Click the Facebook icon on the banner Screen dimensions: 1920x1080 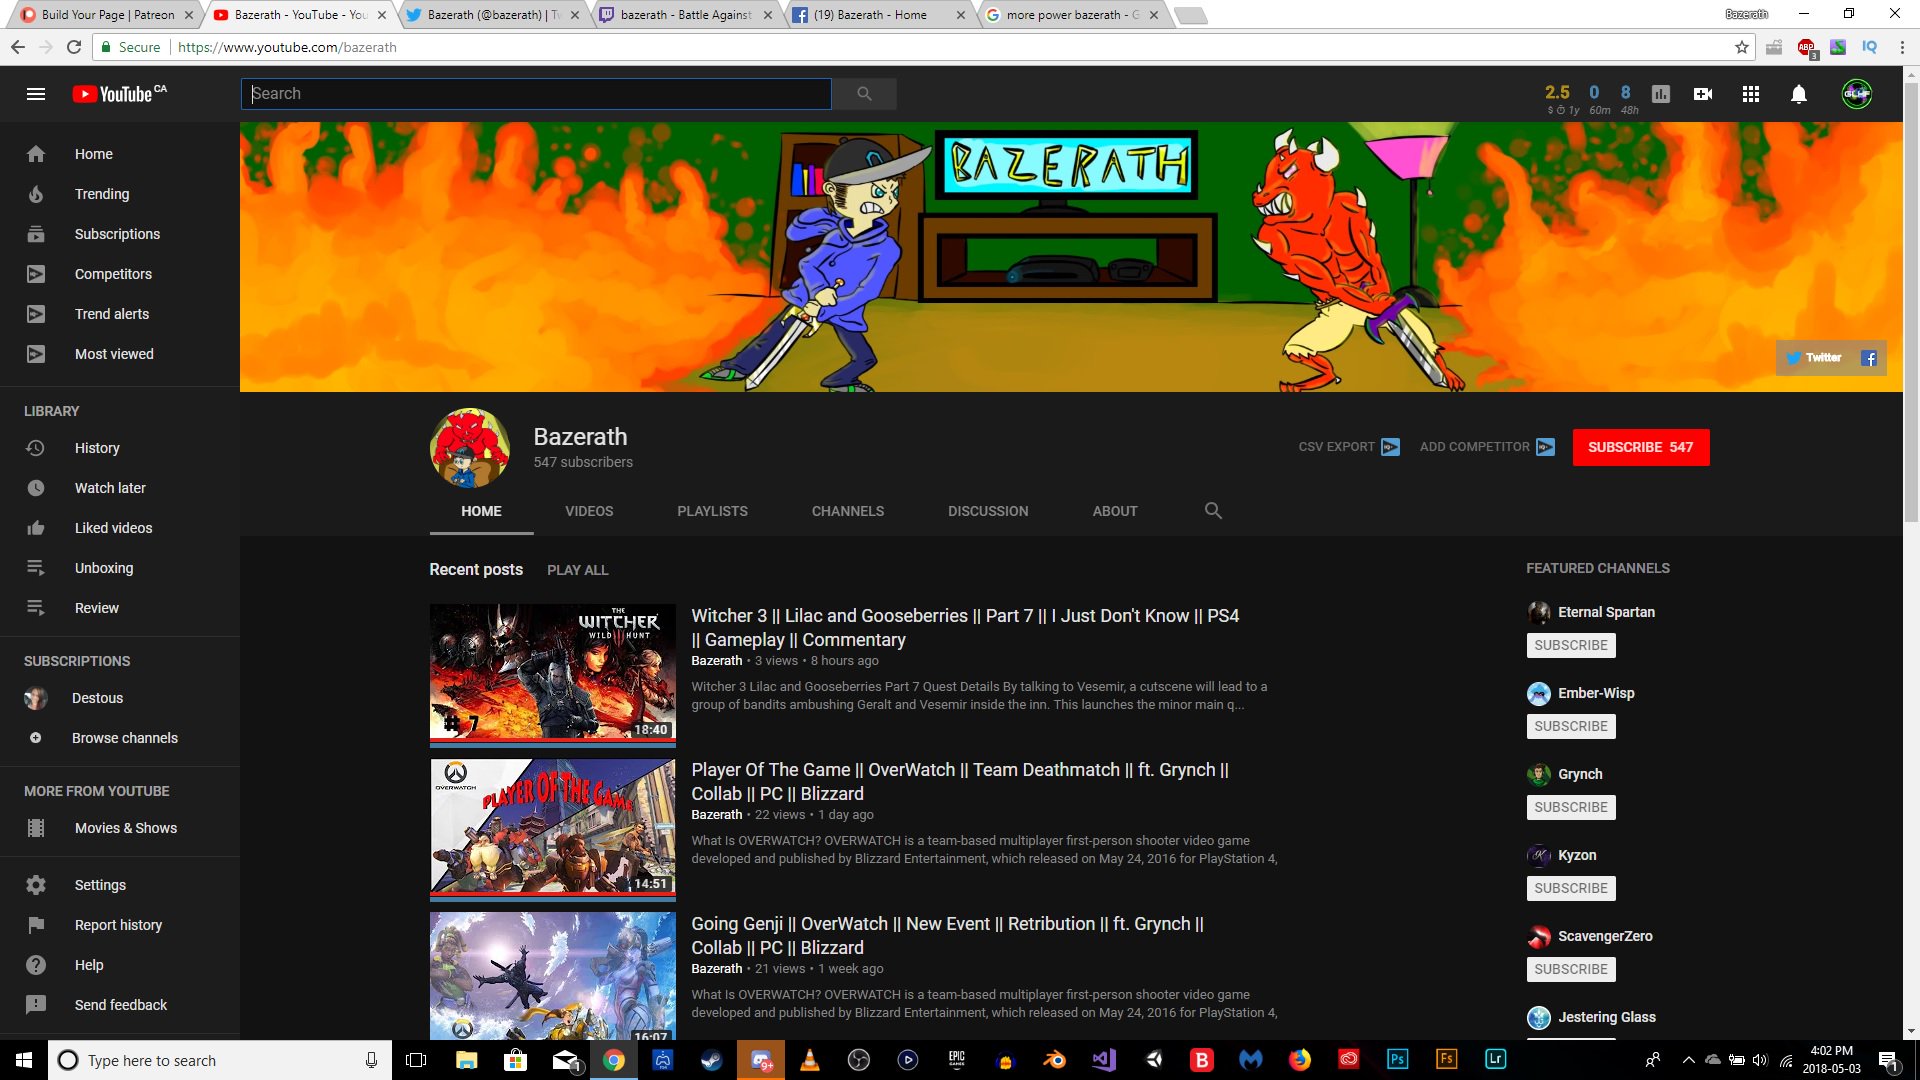click(x=1868, y=358)
